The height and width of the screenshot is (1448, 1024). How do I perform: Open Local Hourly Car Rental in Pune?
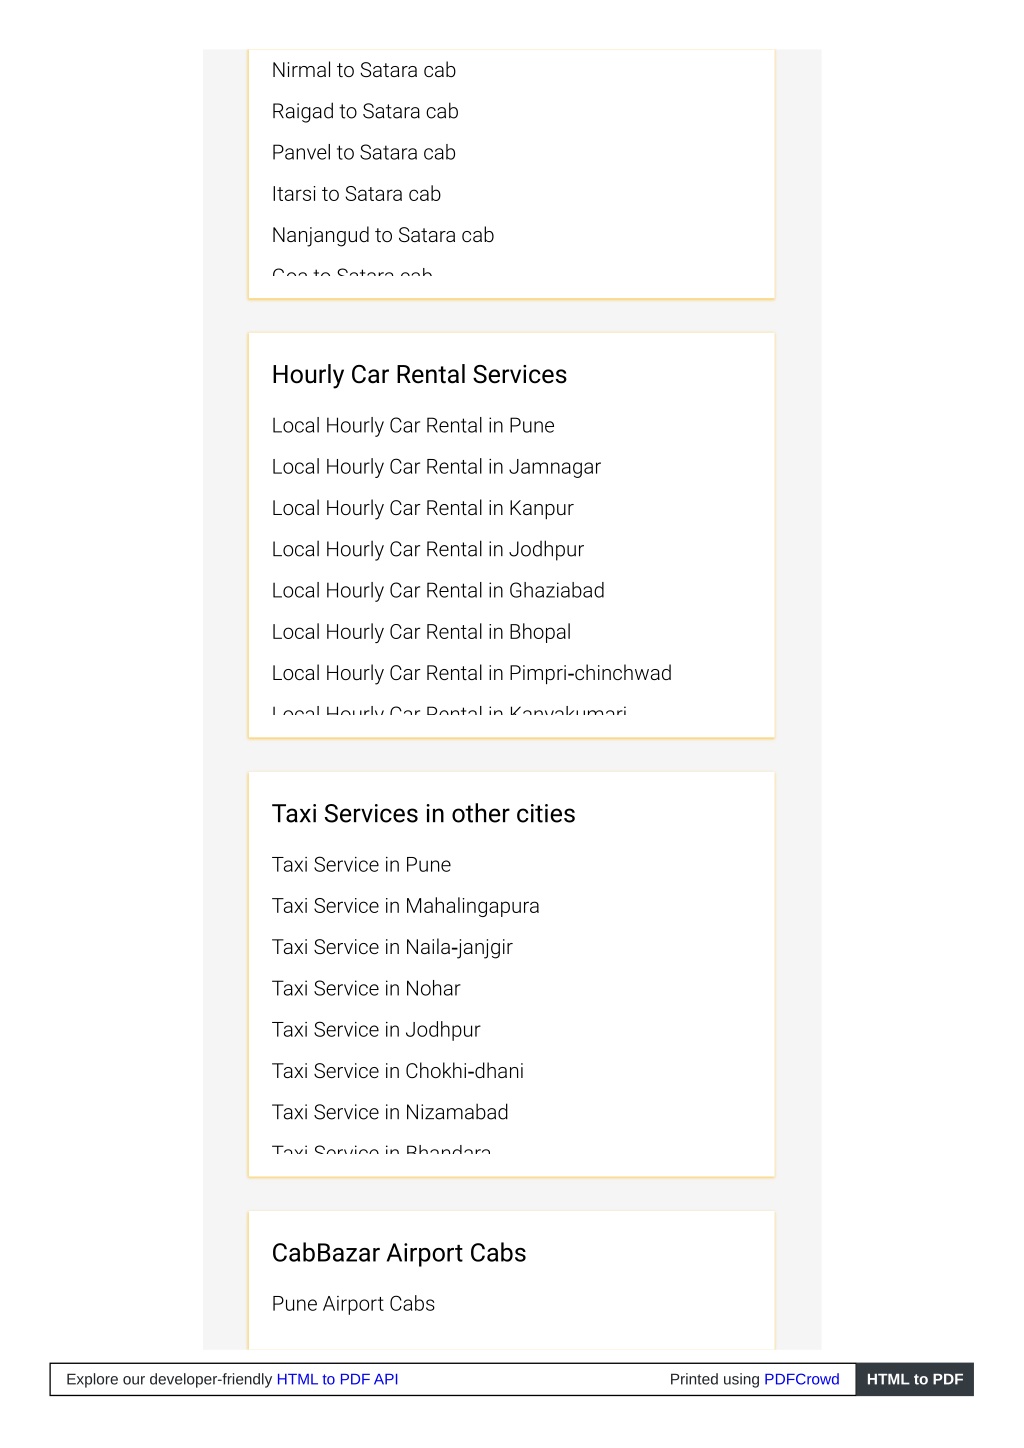click(x=413, y=426)
